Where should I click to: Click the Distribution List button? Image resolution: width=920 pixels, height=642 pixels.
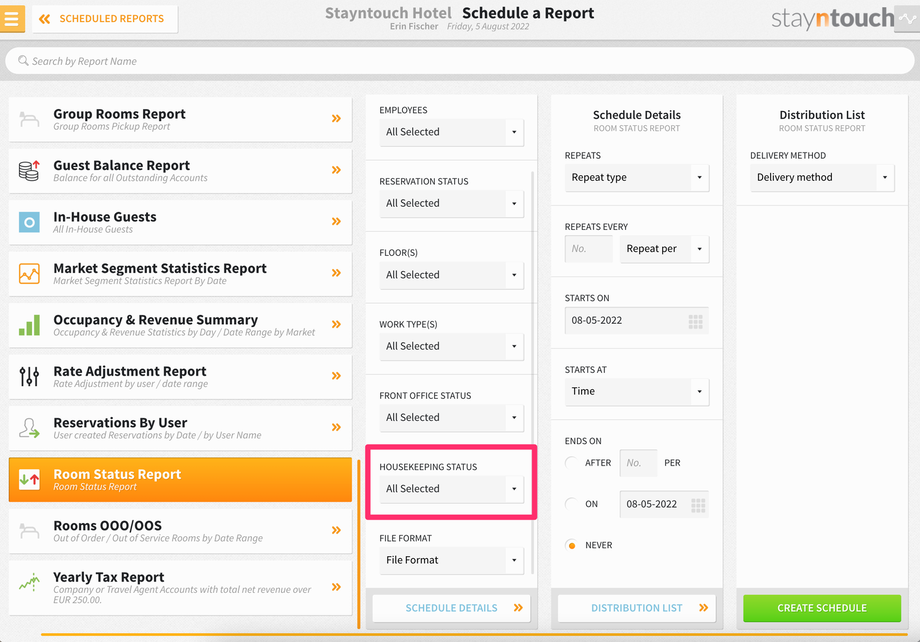(637, 608)
